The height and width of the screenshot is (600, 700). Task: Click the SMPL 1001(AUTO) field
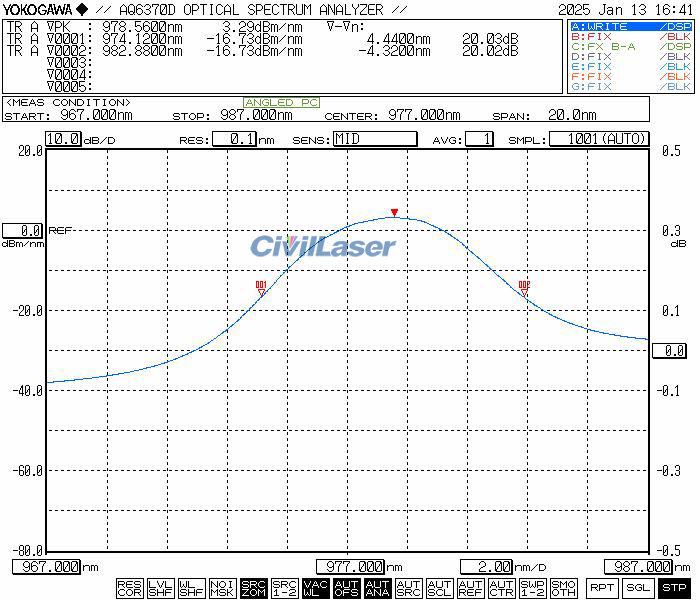point(599,139)
